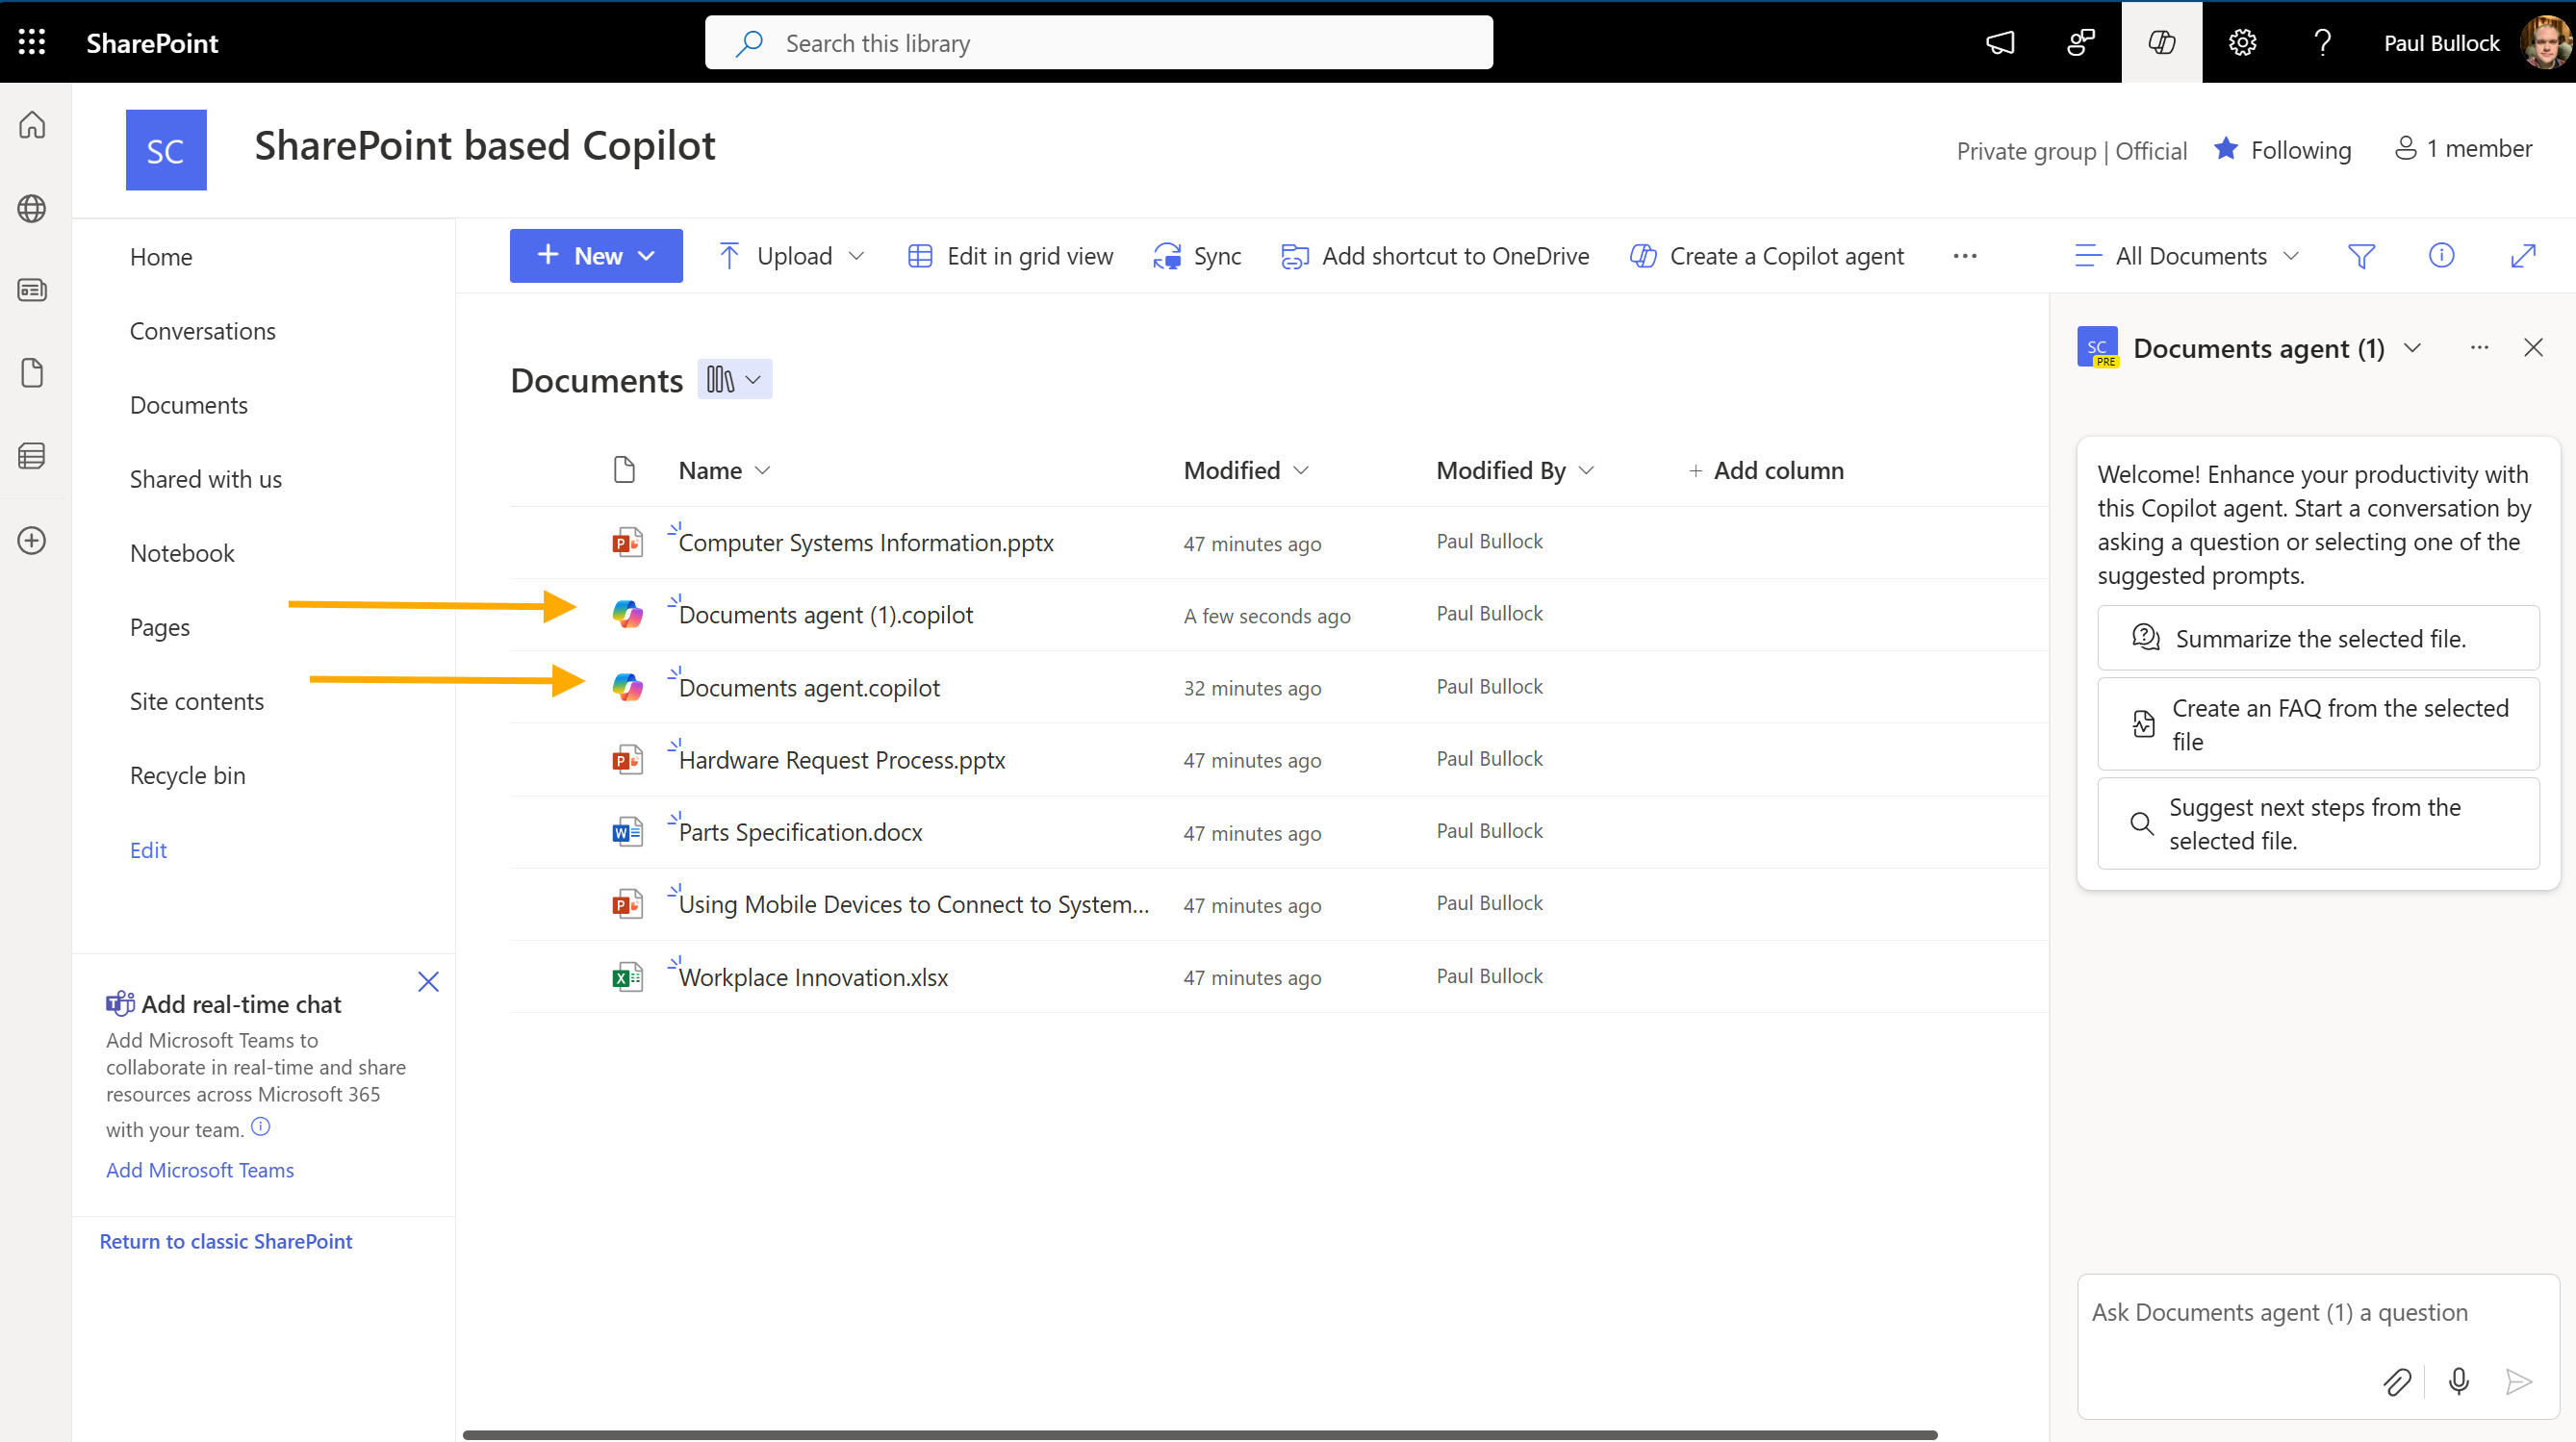
Task: Open more options in the command bar
Action: click(x=1964, y=255)
